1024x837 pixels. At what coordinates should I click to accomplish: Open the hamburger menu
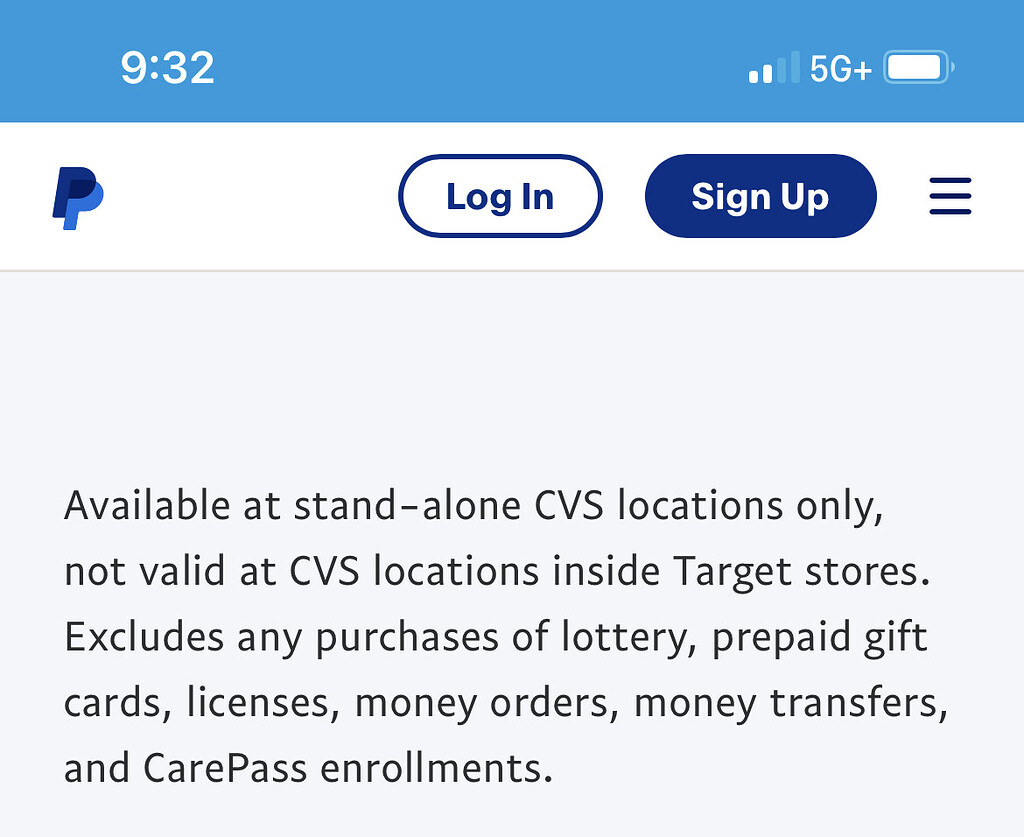(x=950, y=197)
